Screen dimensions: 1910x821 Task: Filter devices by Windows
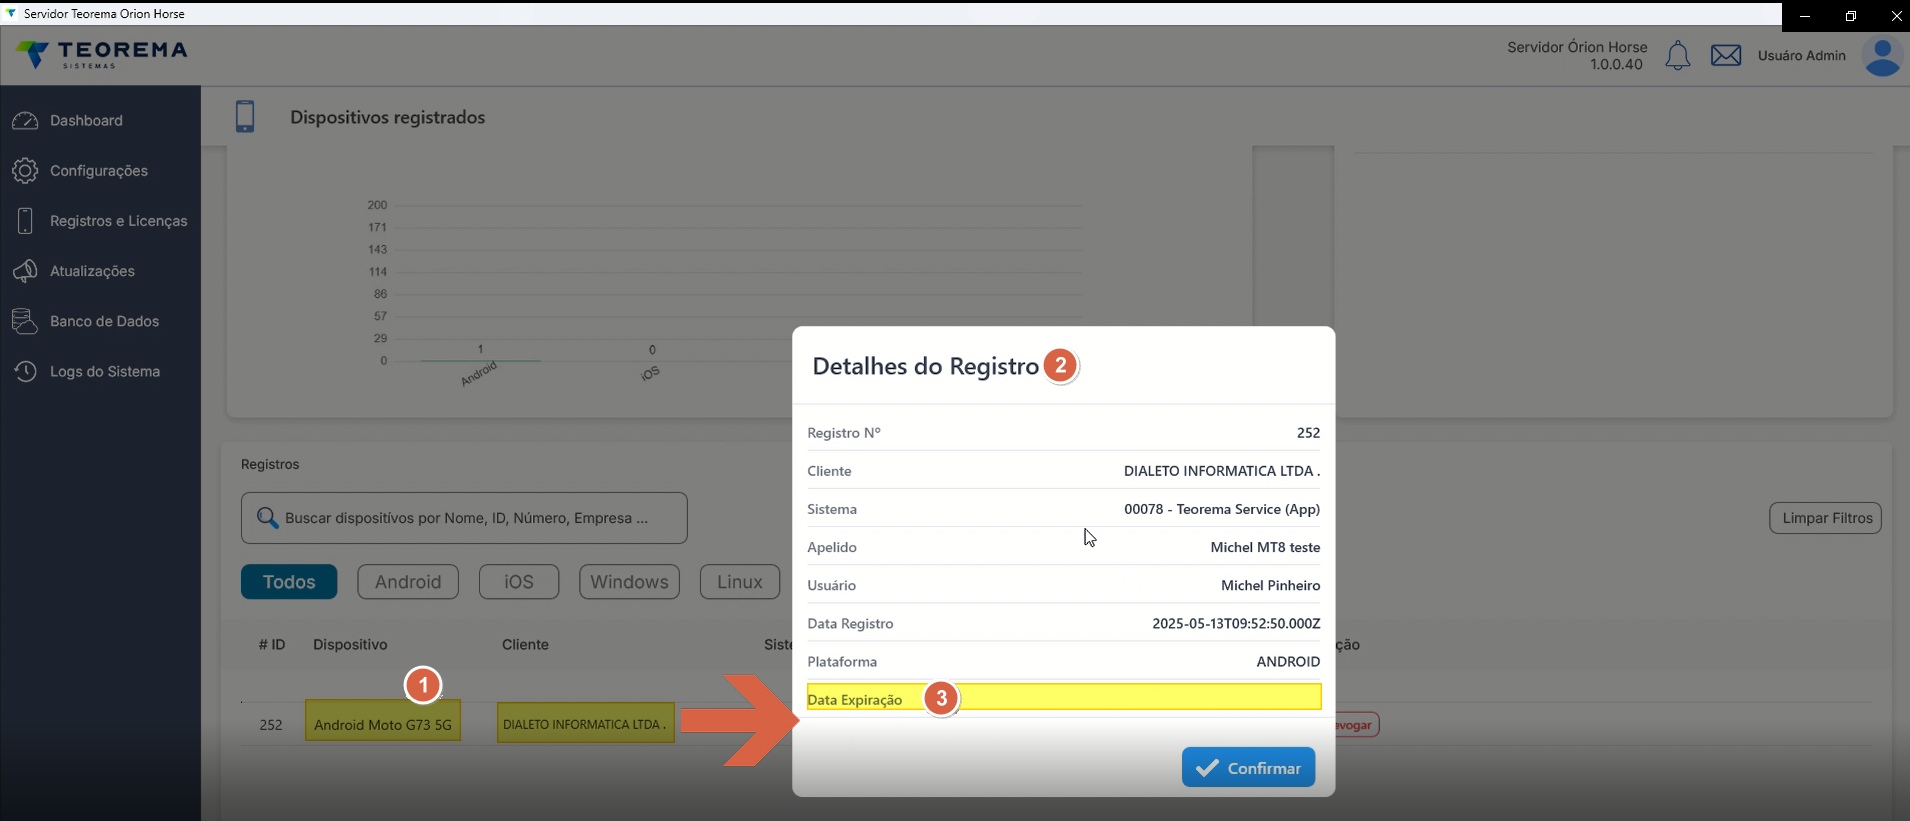click(629, 582)
